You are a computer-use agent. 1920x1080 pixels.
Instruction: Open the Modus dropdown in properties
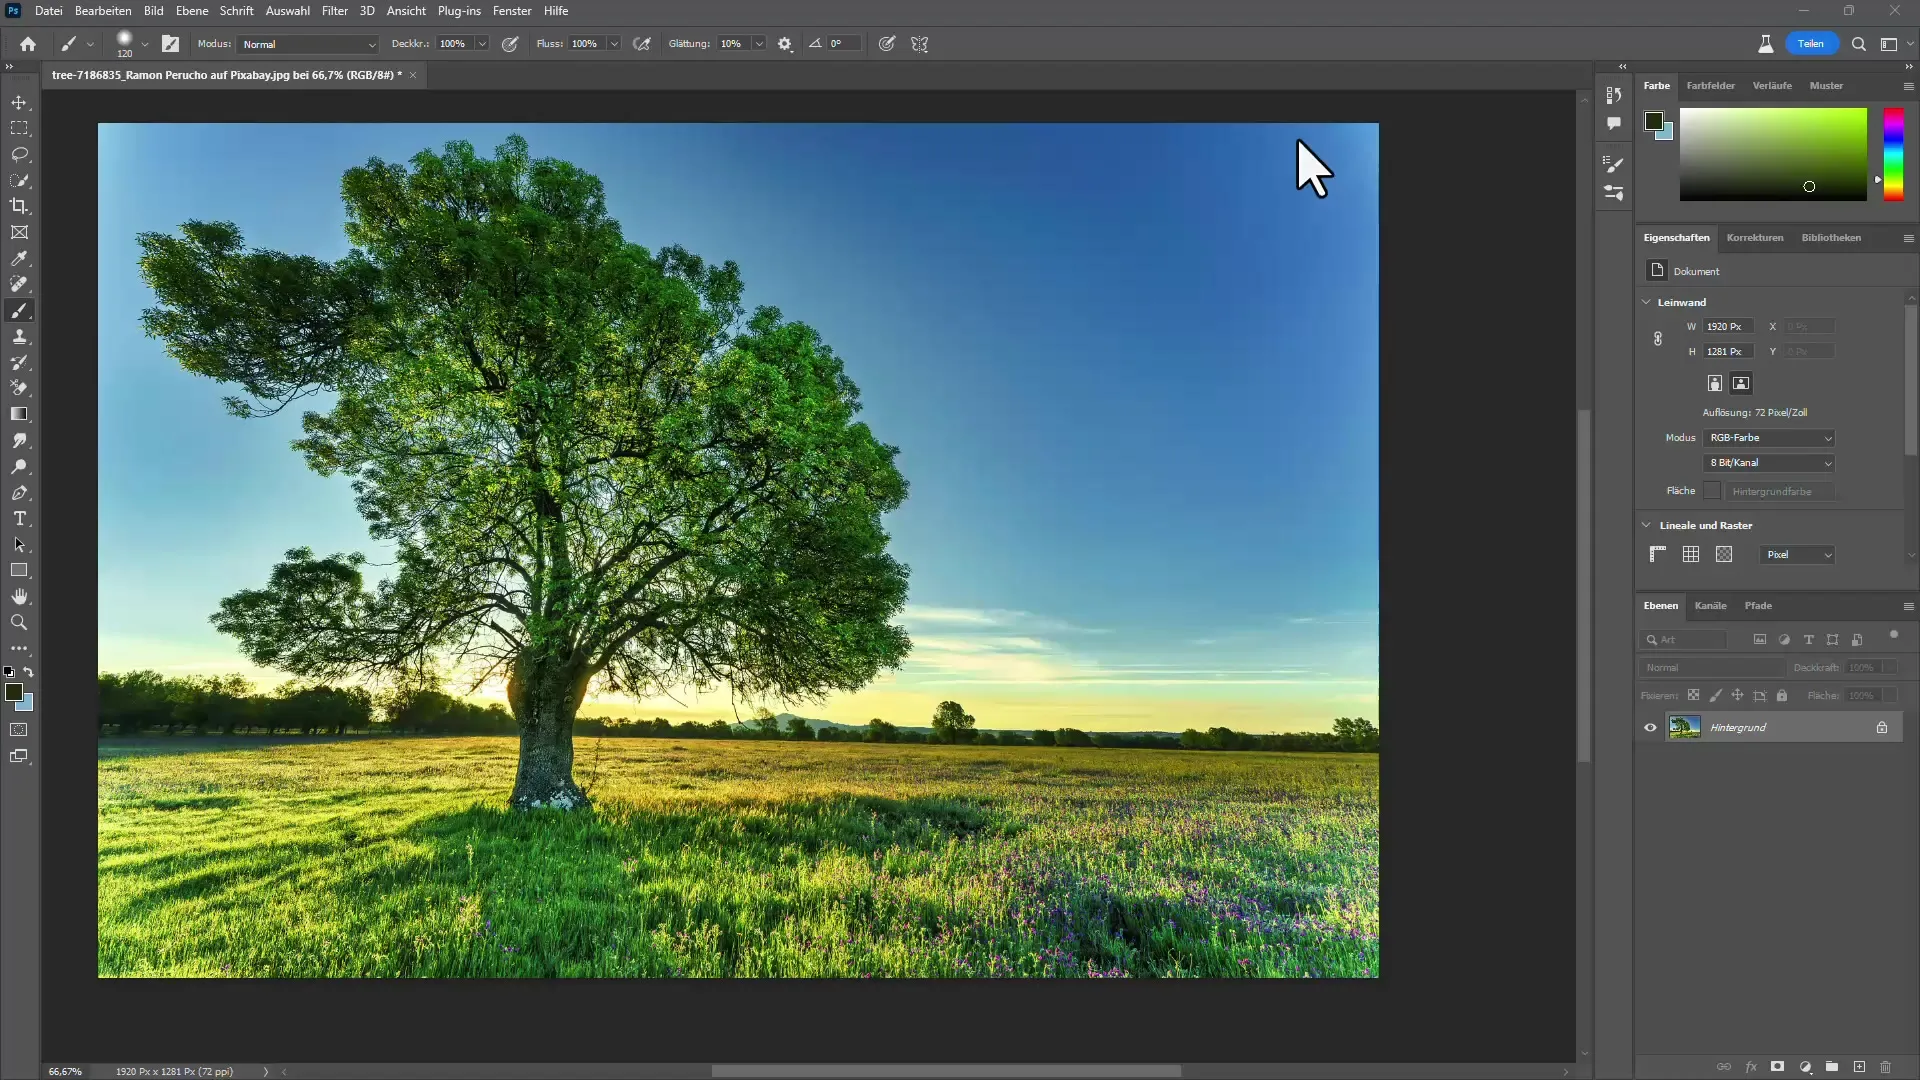(1771, 436)
